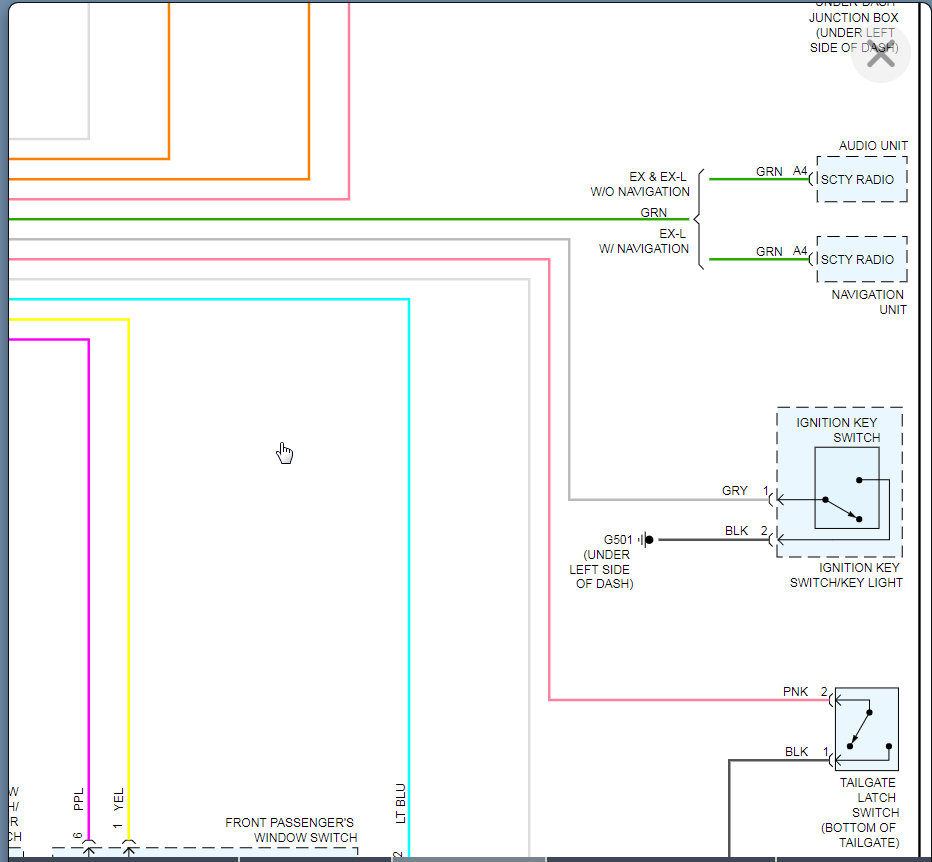Click the BLK wire connected to G501
The width and height of the screenshot is (932, 862).
tap(700, 539)
